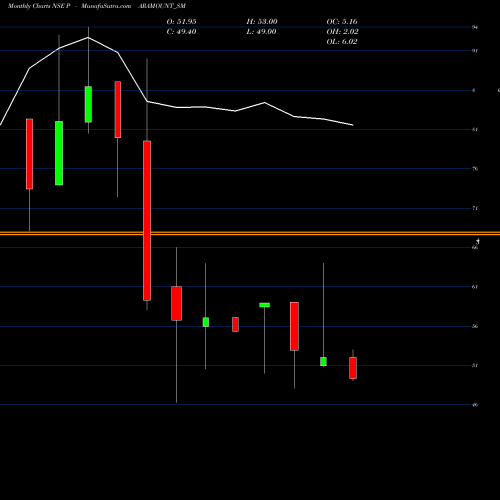
Task: Select the tallest red candlestick body
Action: coord(147,221)
